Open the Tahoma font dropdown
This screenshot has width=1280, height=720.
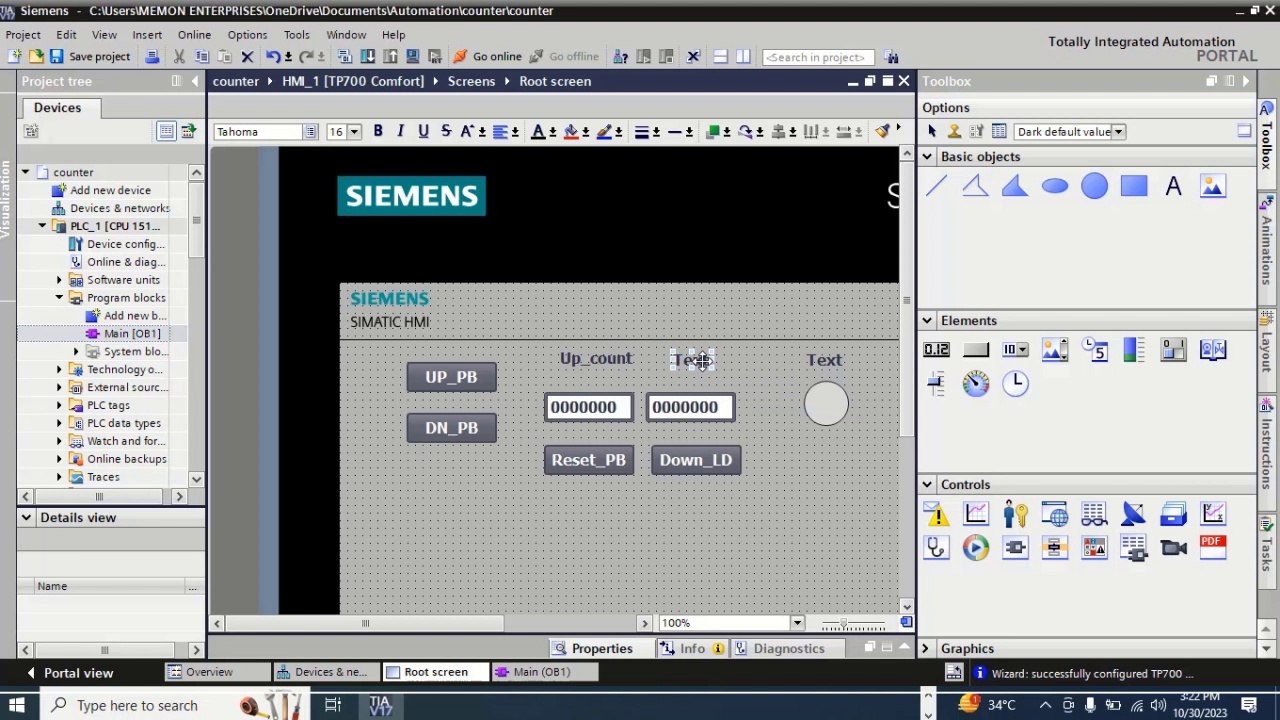coord(311,132)
